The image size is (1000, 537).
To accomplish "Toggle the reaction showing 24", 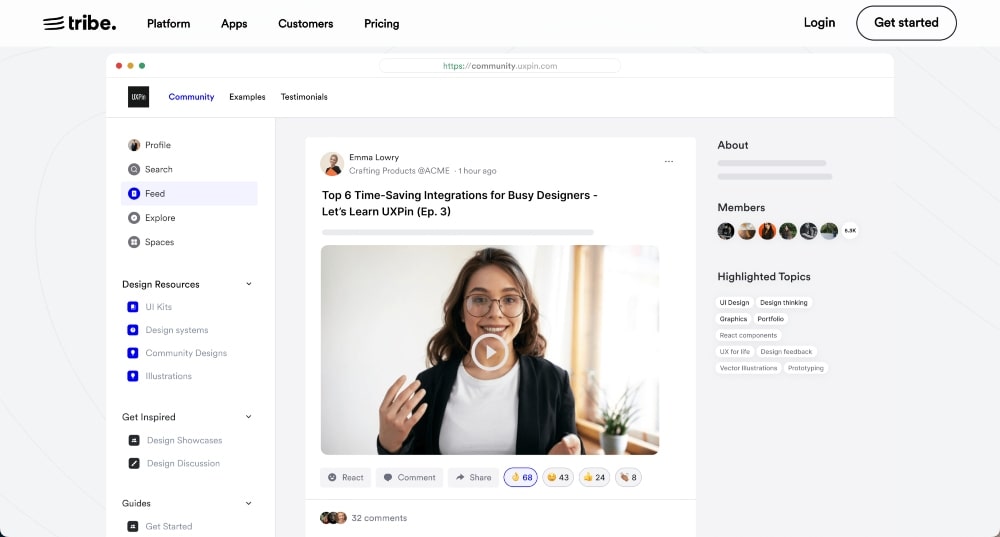I will [x=594, y=477].
